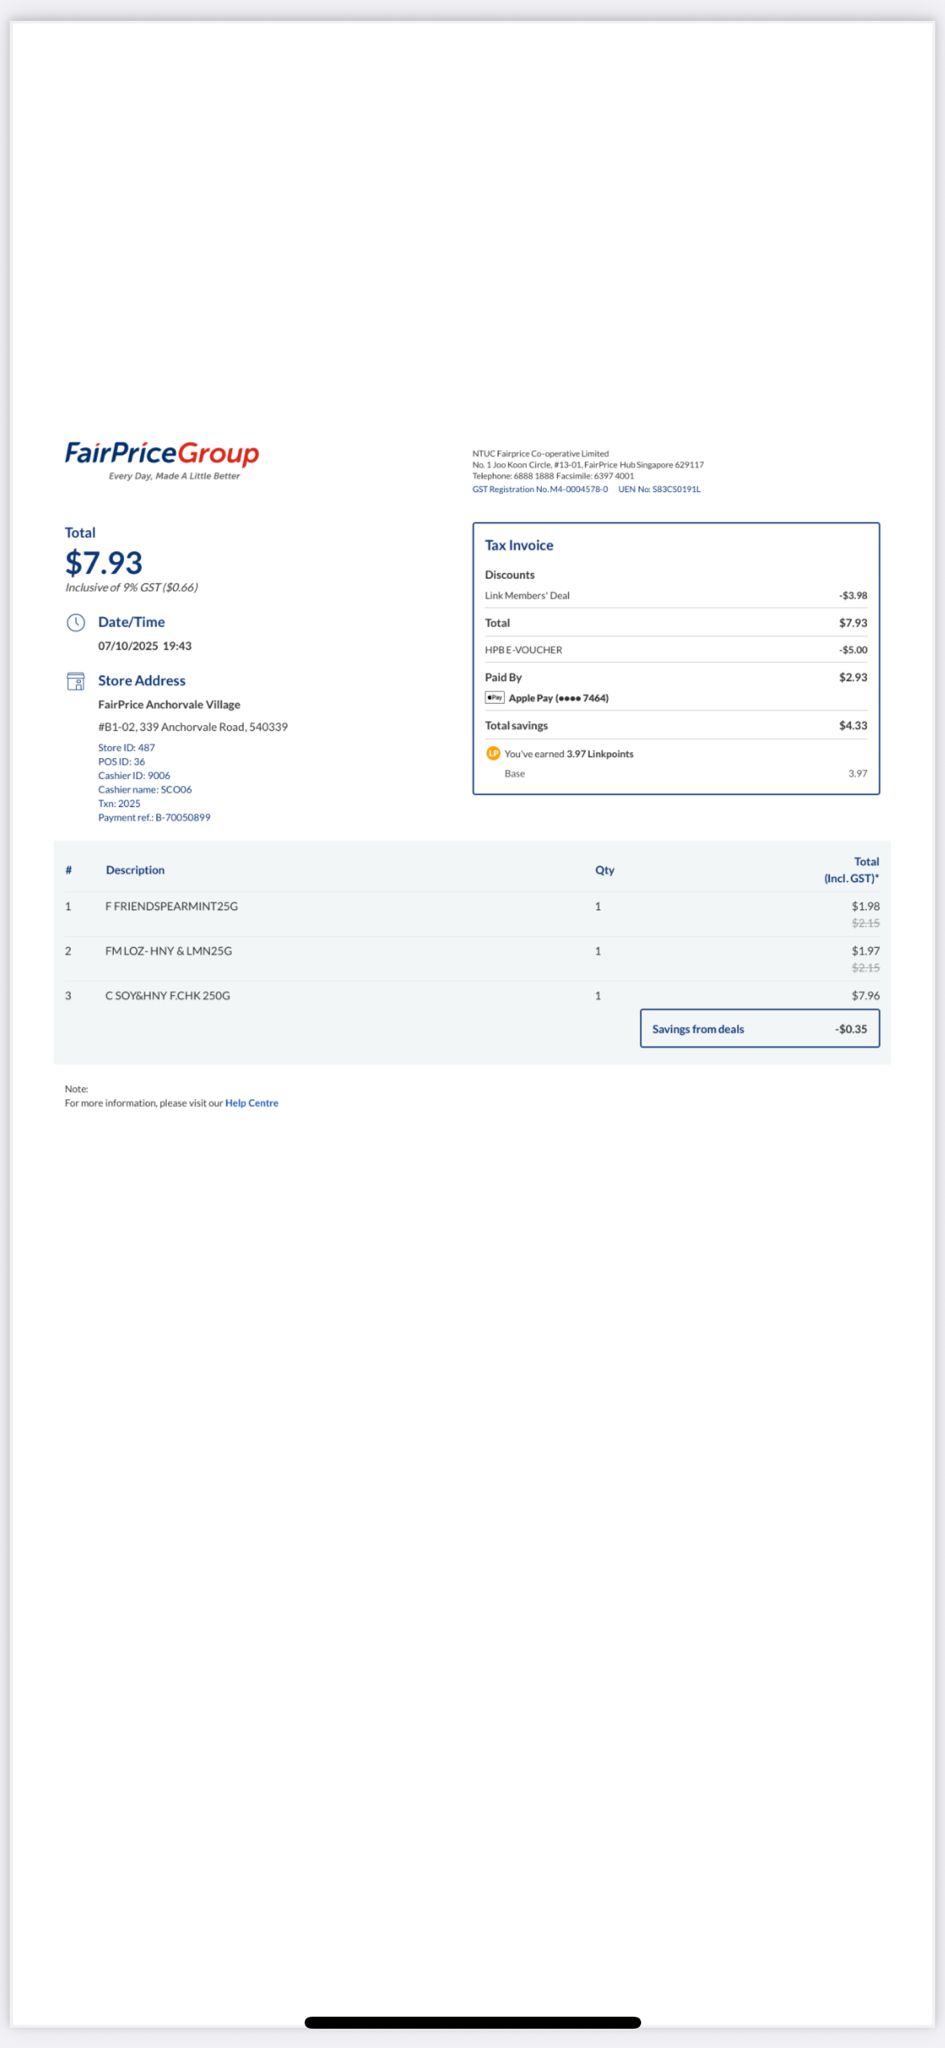Click the HPB E-VOUCHER row

click(676, 650)
